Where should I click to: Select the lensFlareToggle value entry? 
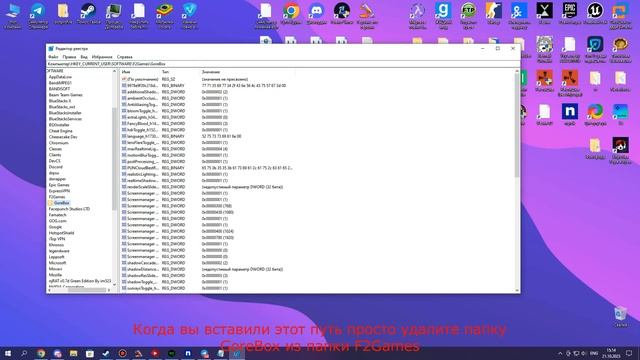click(x=140, y=142)
